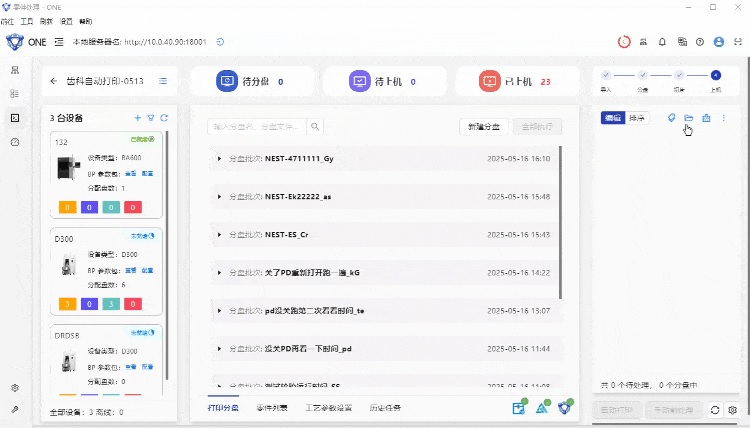Toggle the sidebar collapse icon beside ONE
The image size is (750, 428).
click(59, 42)
